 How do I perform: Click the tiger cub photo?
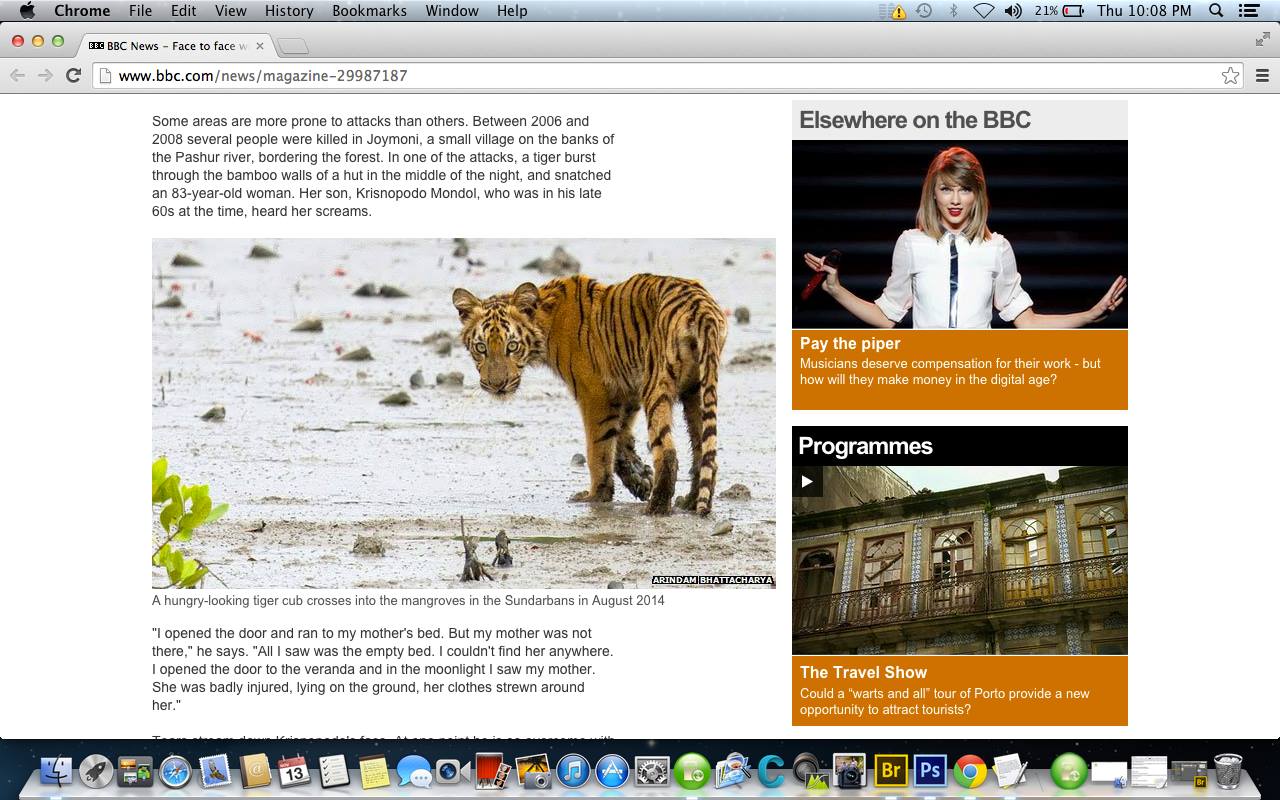(463, 412)
